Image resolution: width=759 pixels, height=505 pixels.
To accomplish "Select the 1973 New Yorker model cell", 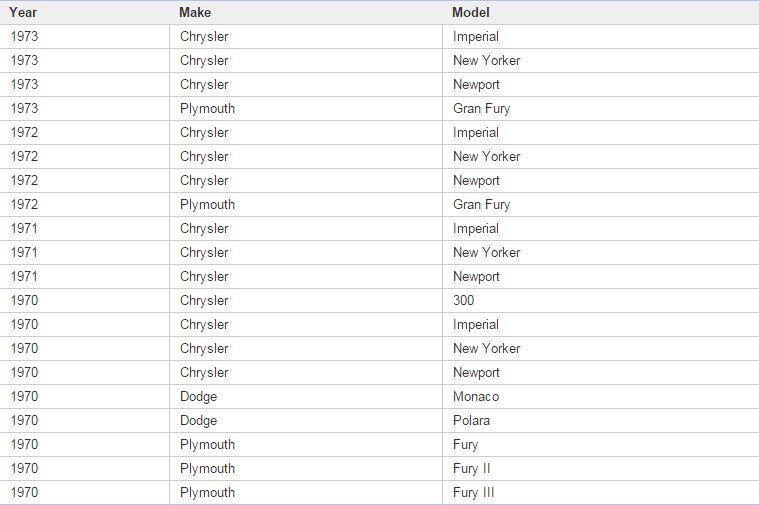I will (601, 61).
